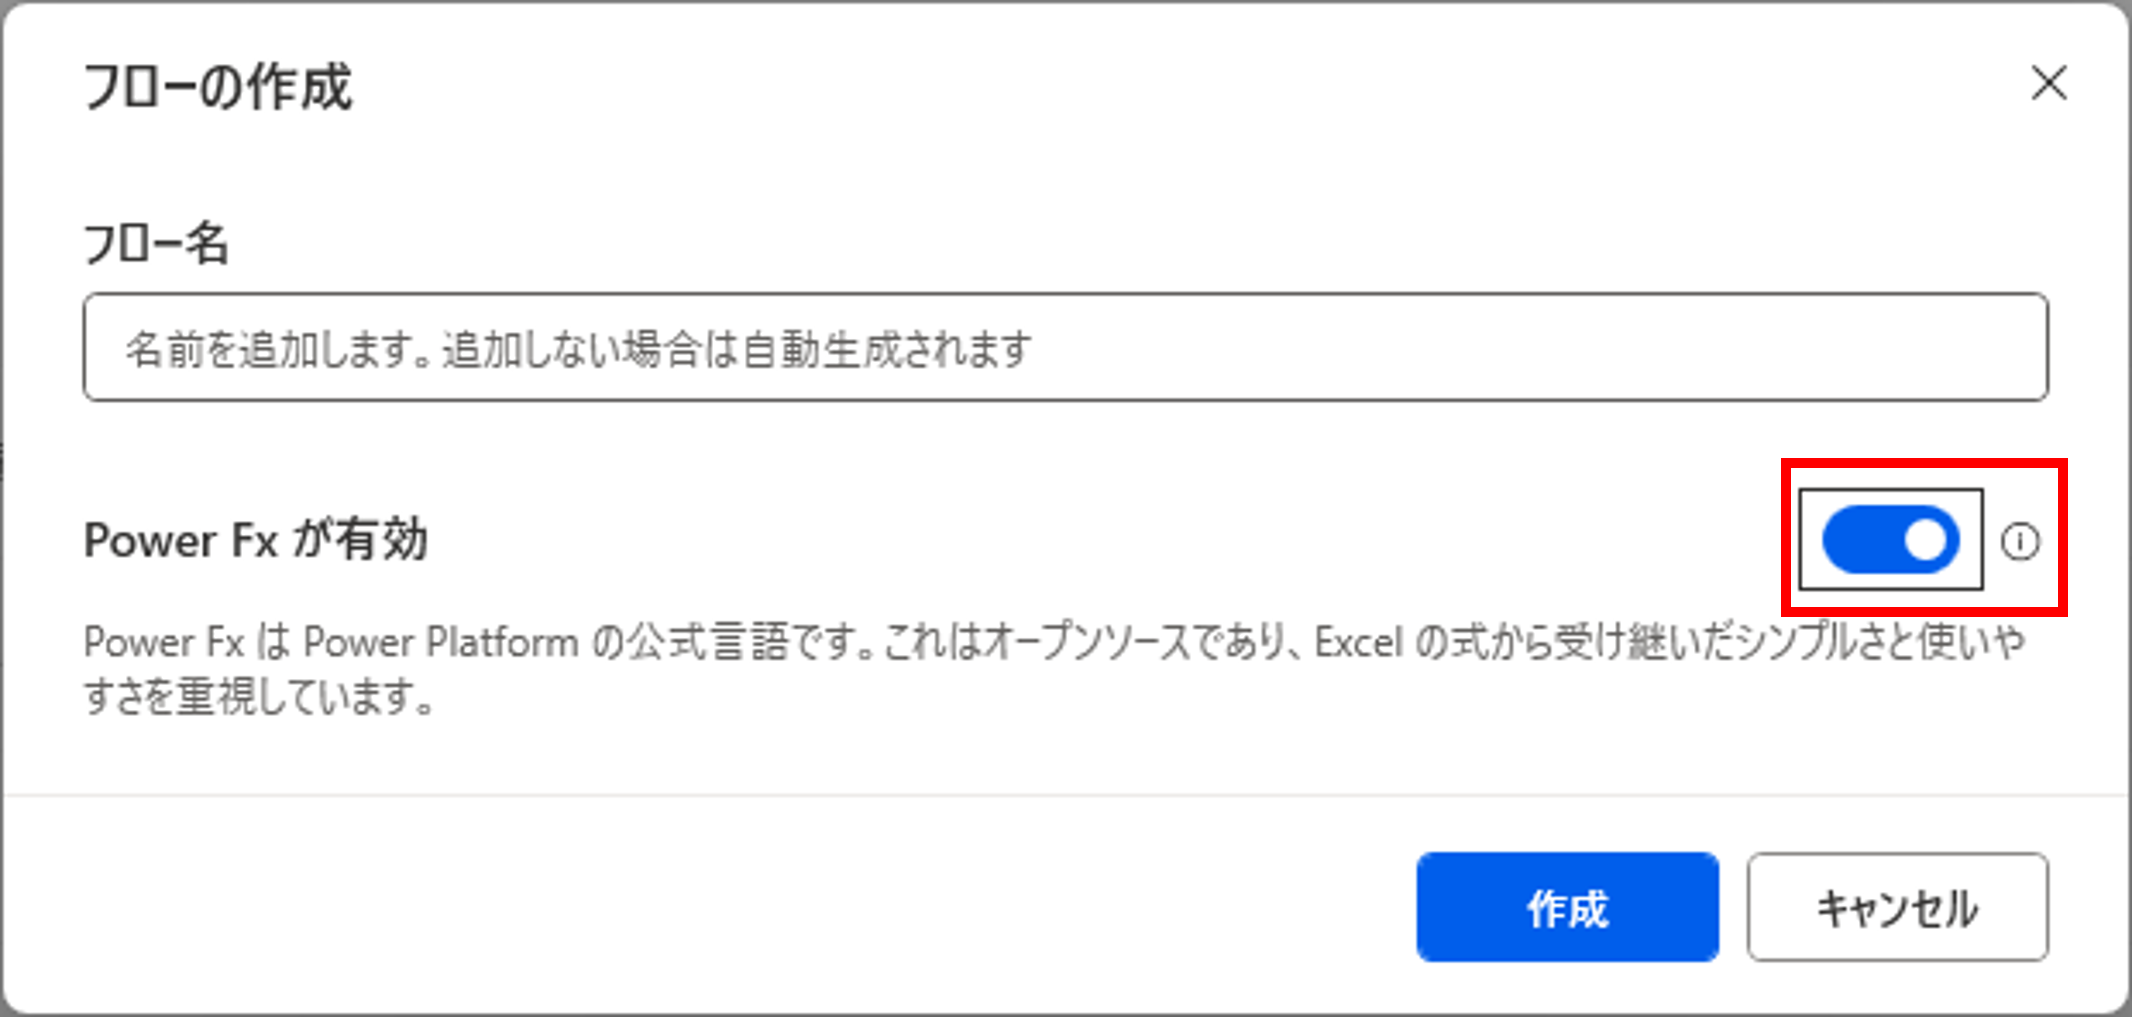
Task: Create the flow with 作成
Action: pos(1567,907)
